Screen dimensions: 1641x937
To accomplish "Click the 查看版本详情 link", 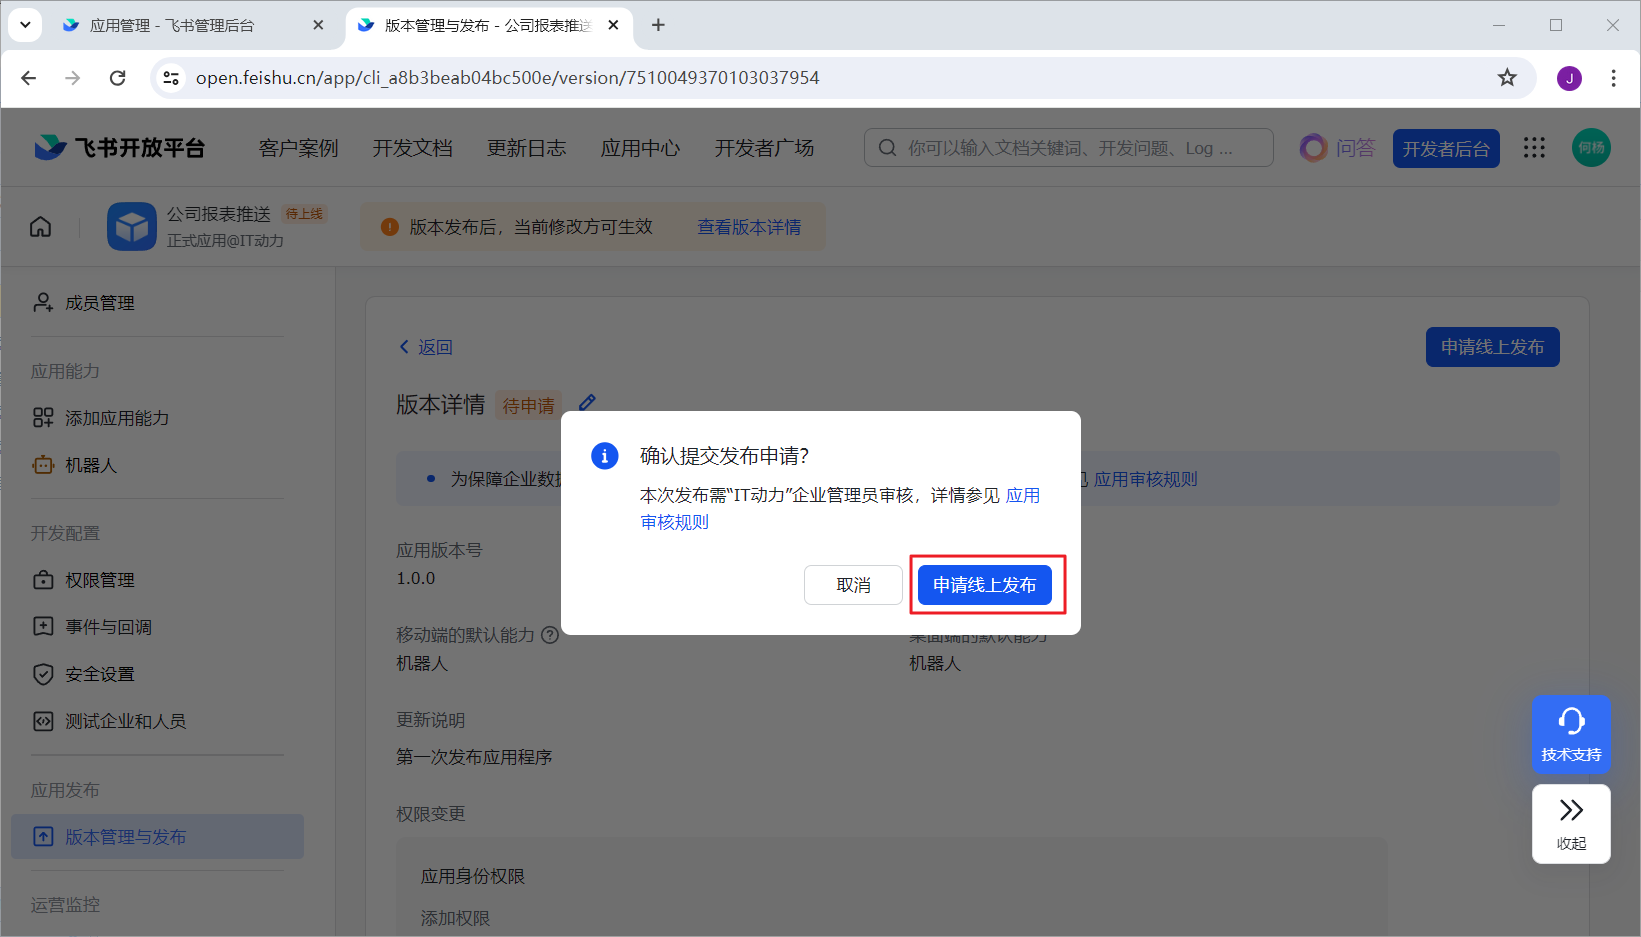I will click(x=748, y=227).
